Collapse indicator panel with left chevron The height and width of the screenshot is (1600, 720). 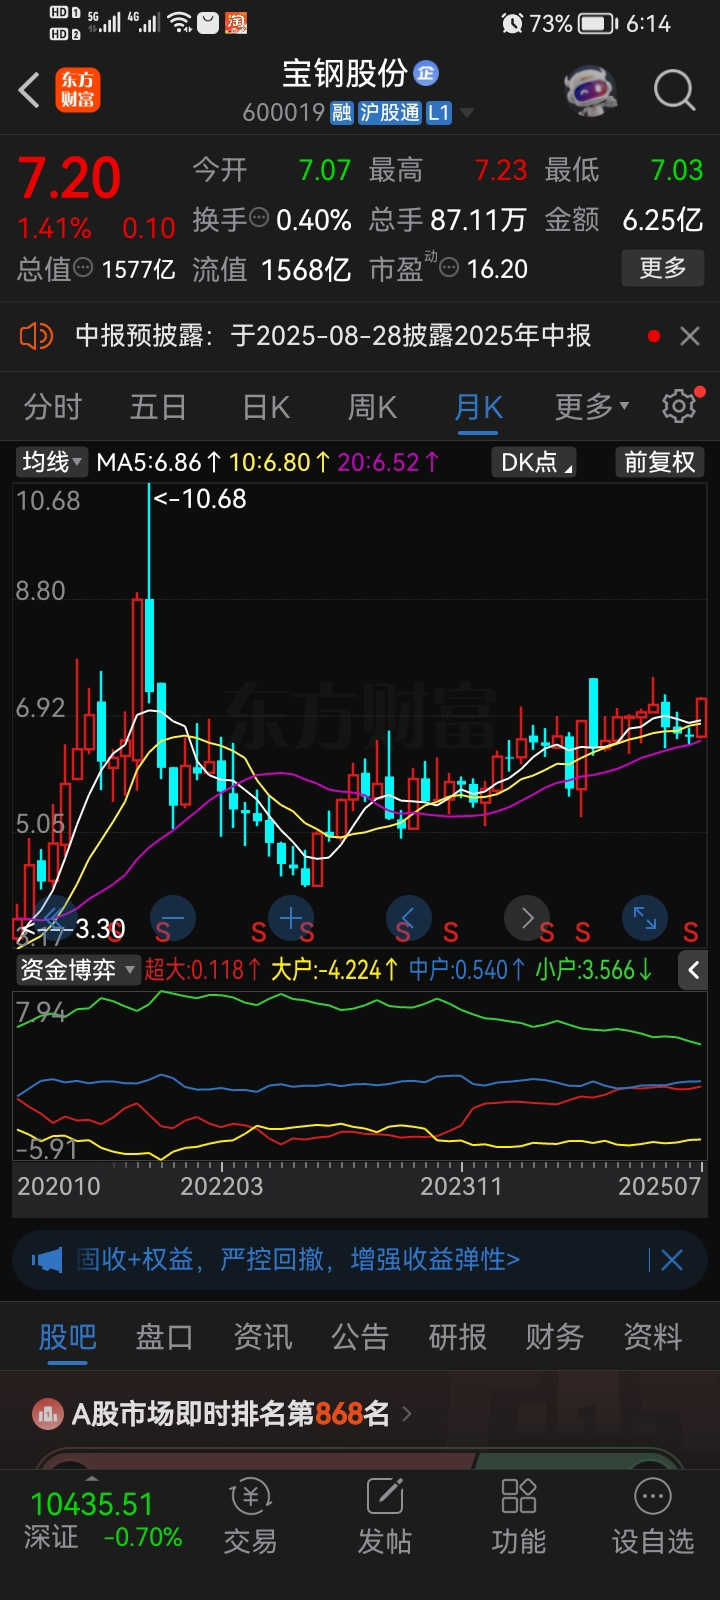[693, 969]
